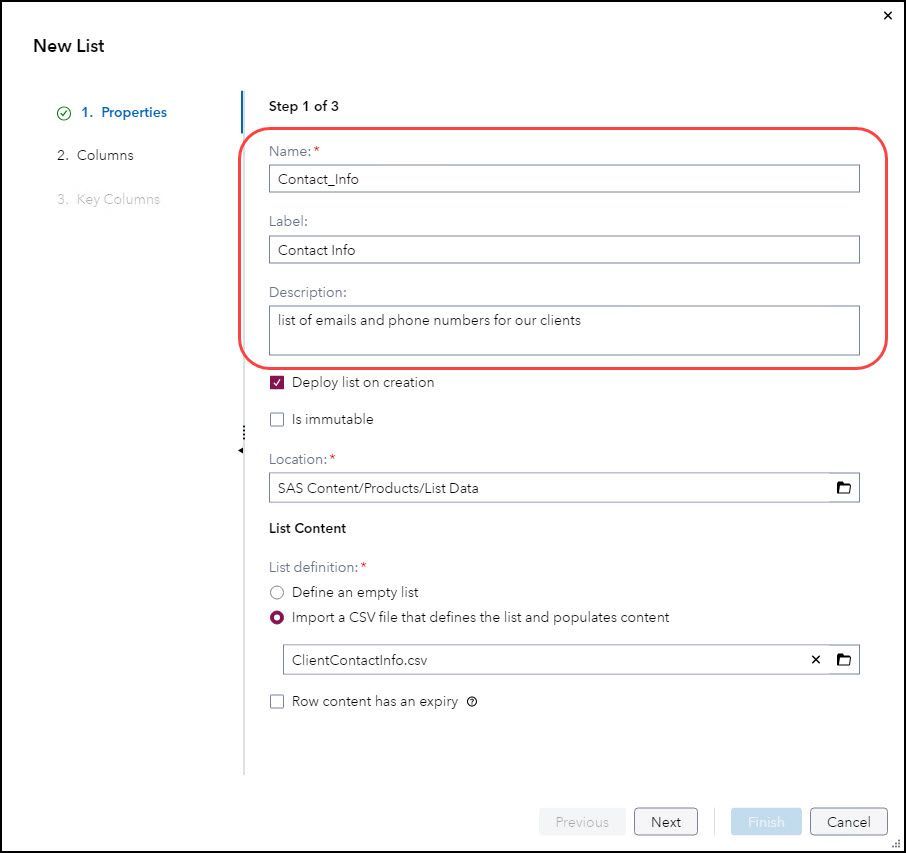Browse for a CSV file to import
Viewport: 906px width, 853px height.
coord(843,660)
